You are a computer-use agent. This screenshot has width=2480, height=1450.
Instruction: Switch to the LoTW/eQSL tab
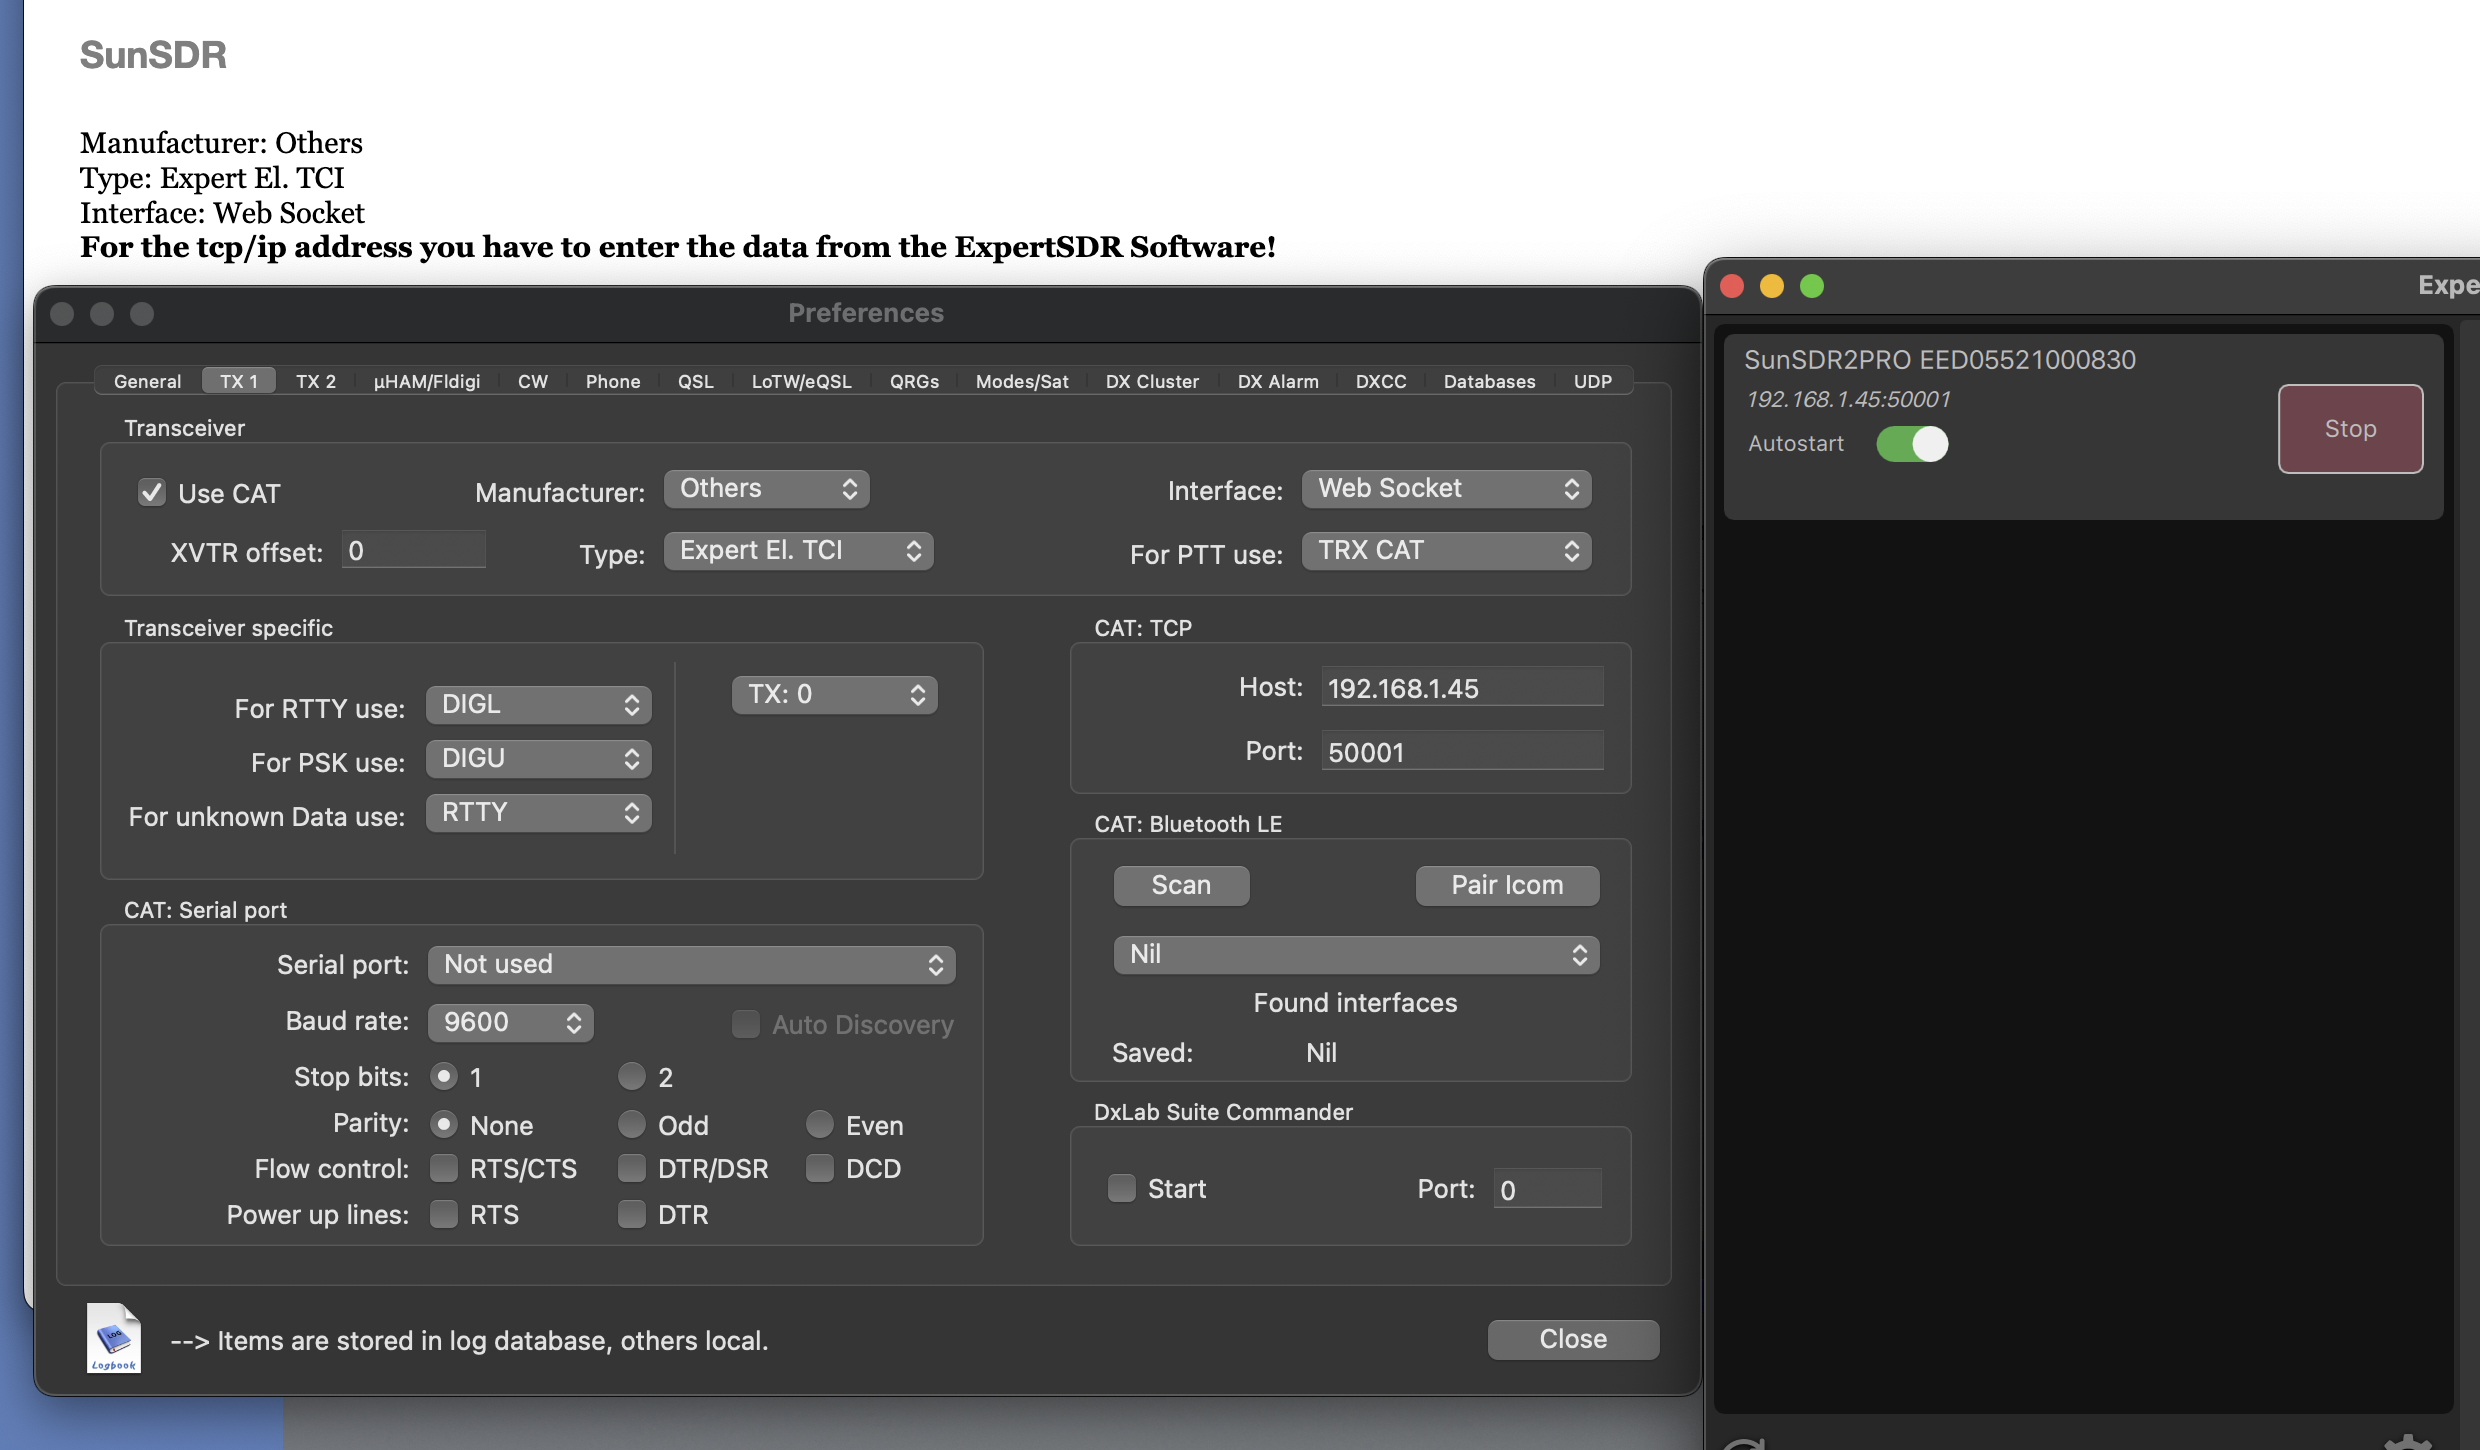(x=802, y=381)
